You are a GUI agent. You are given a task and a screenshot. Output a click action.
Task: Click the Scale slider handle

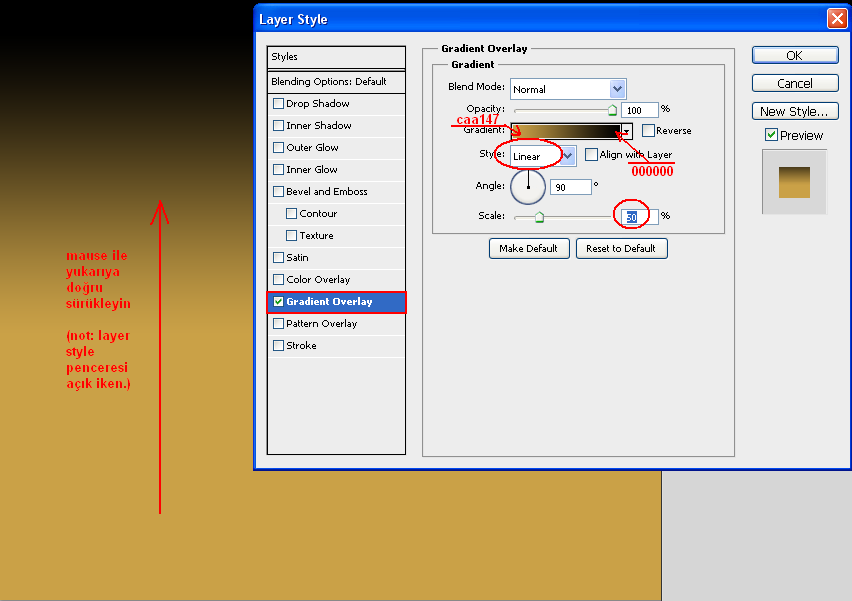pos(539,217)
